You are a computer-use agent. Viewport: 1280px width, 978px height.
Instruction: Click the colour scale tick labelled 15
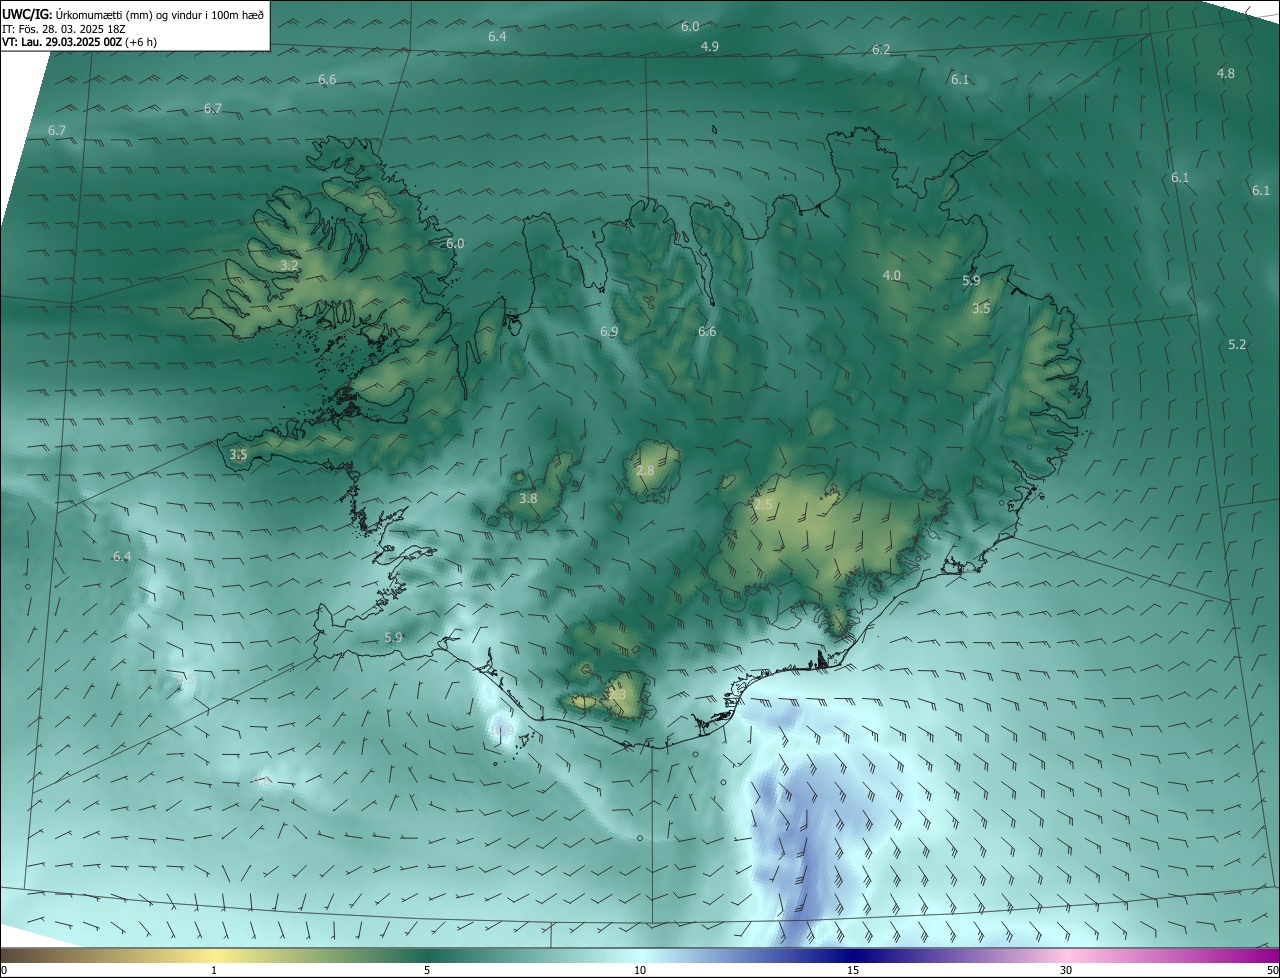(853, 970)
